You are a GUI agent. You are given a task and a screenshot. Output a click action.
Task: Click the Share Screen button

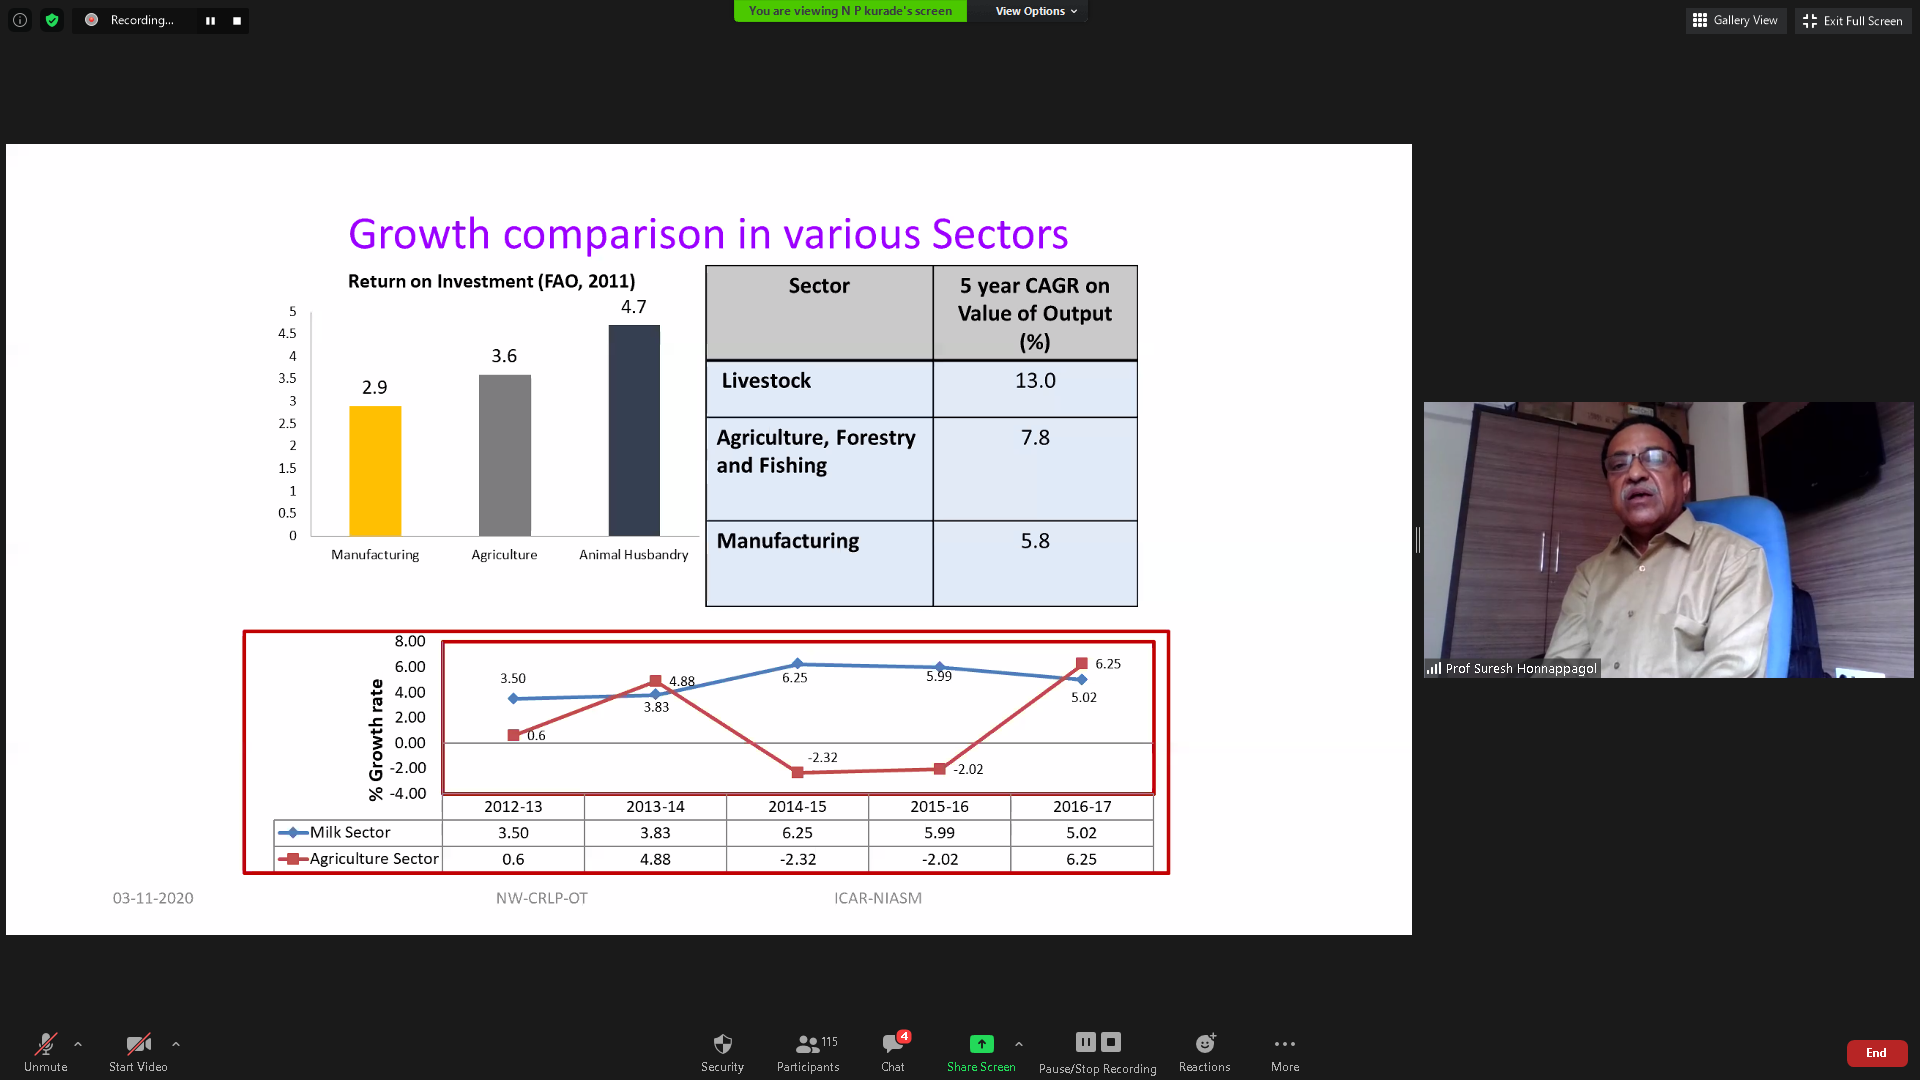pos(981,1052)
